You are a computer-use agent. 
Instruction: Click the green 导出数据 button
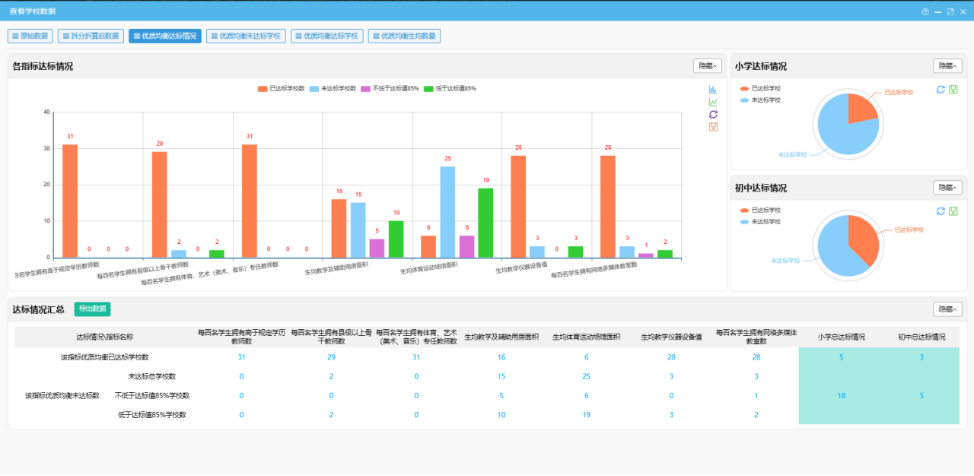91,309
